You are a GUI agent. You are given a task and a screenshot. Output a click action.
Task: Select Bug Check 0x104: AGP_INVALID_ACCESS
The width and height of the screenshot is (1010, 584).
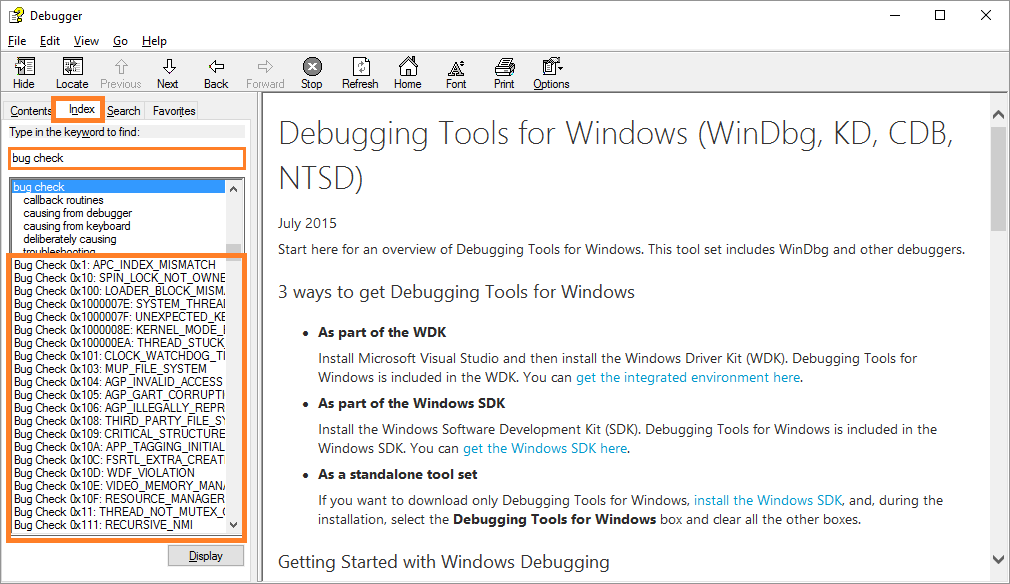tap(119, 382)
